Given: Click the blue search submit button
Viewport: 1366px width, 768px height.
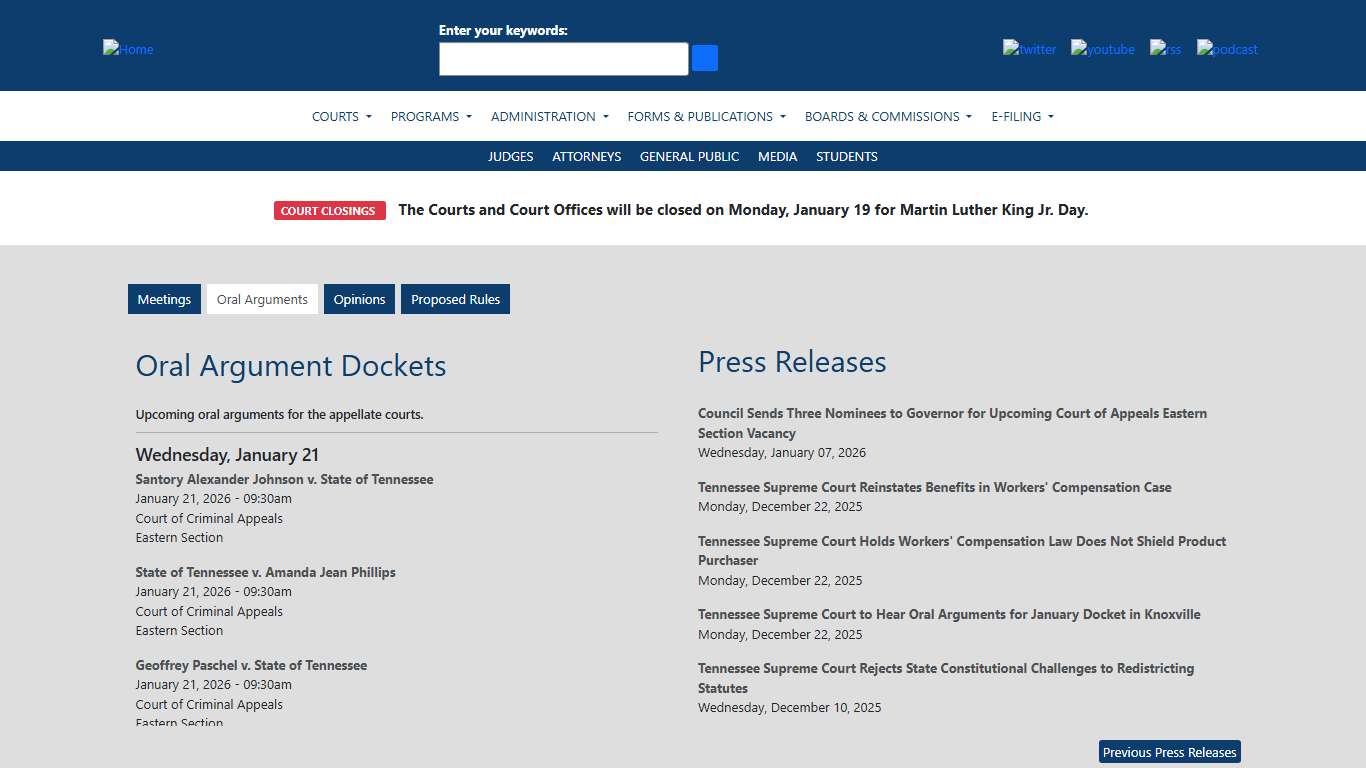Looking at the screenshot, I should pyautogui.click(x=704, y=58).
